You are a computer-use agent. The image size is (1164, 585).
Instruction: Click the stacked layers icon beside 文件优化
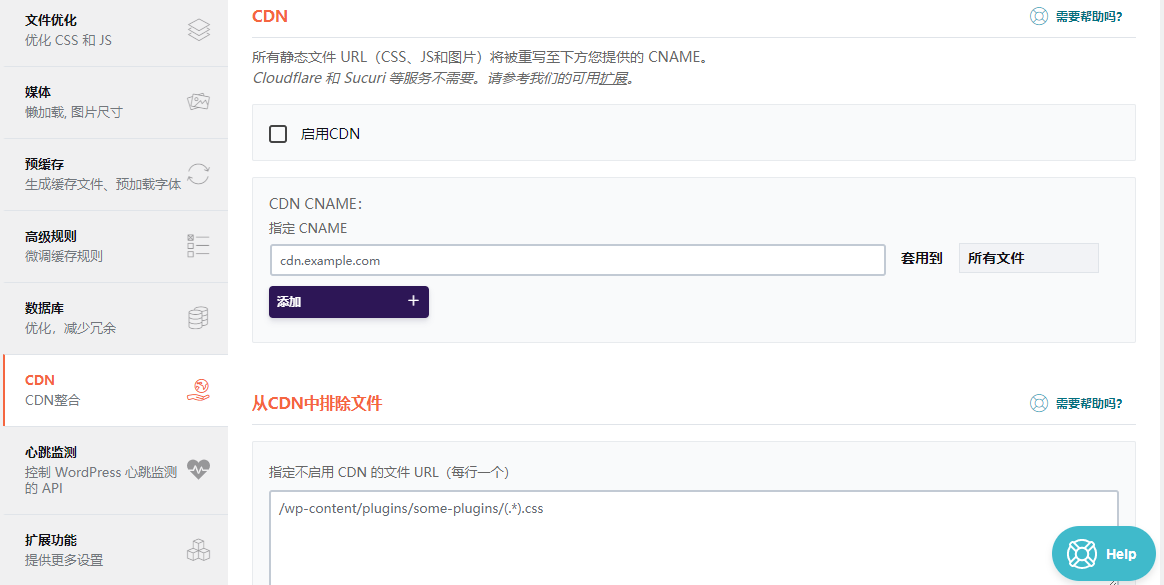point(199,30)
